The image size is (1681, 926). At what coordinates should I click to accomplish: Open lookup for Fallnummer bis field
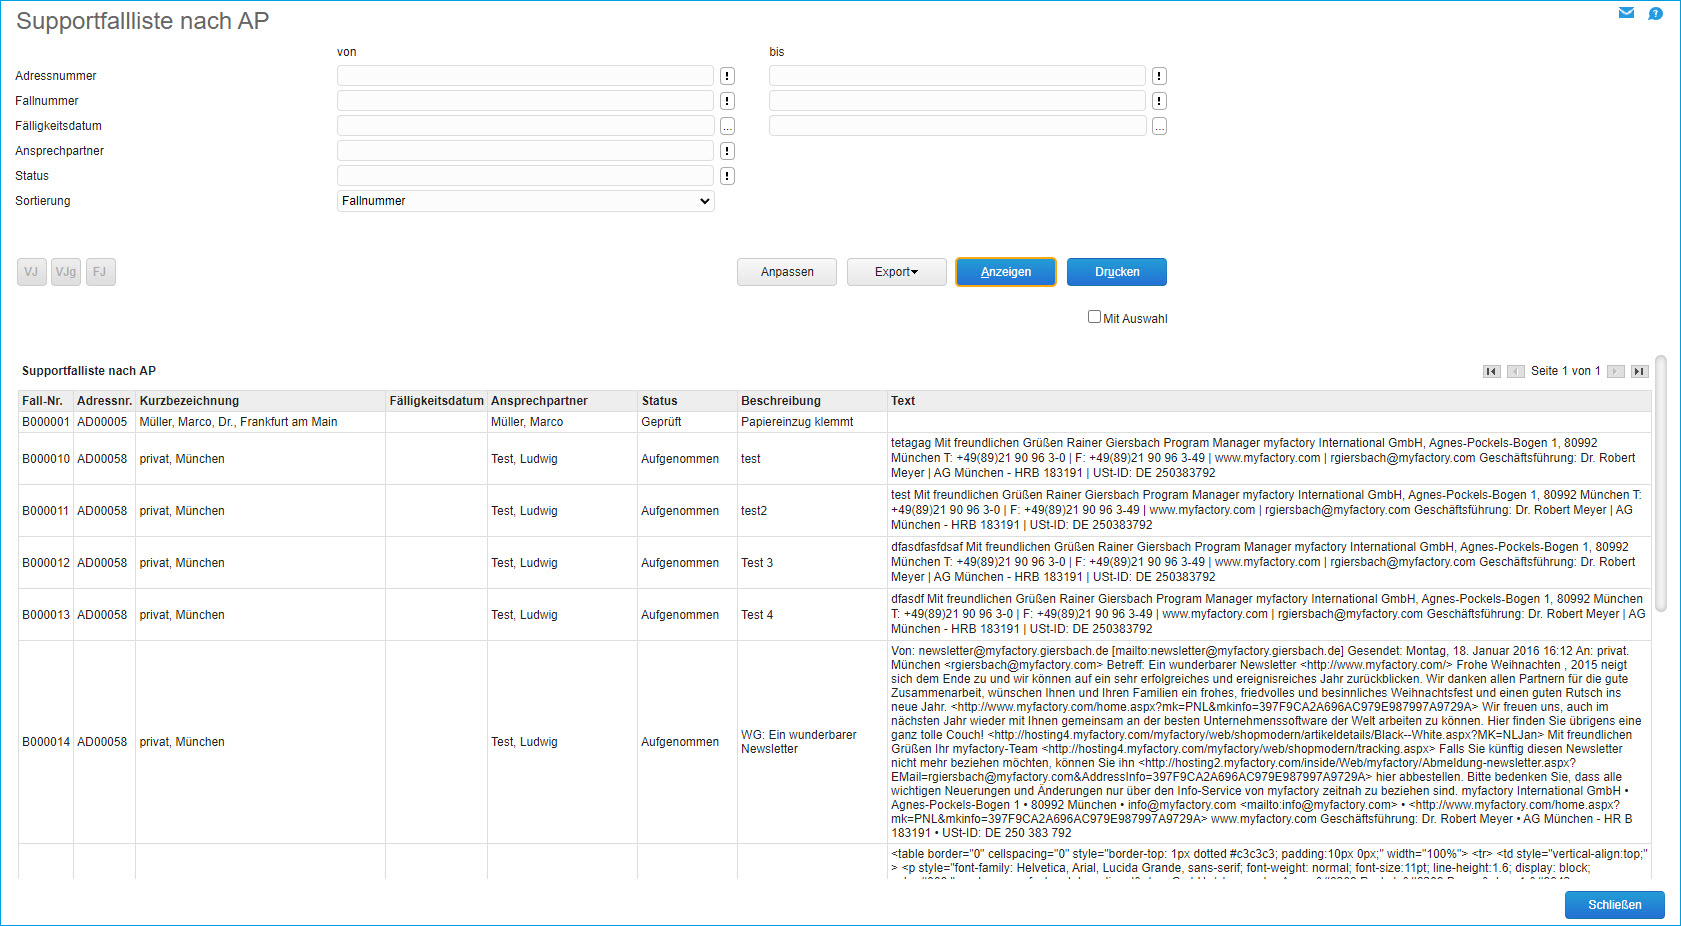point(1159,101)
